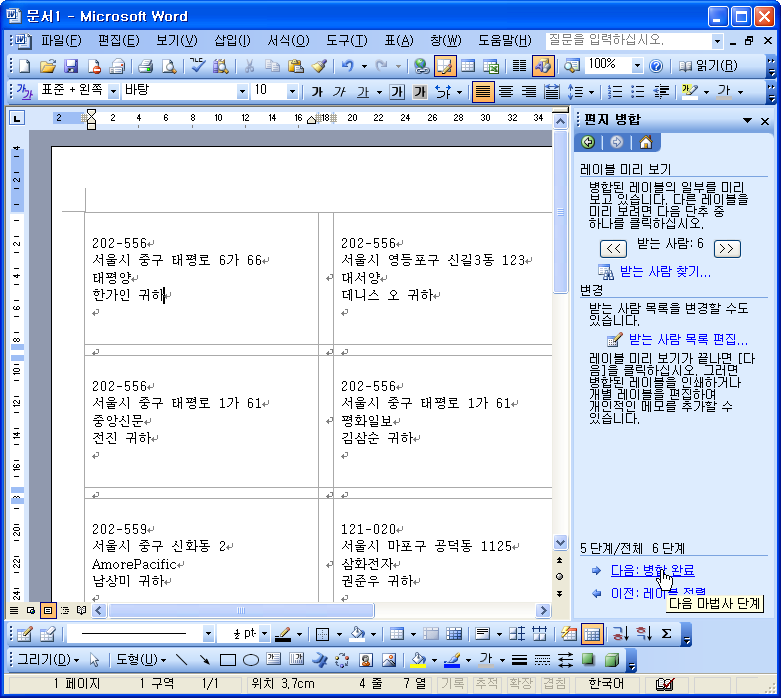Viewport: 781px width, 698px height.
Task: Open the line weight ½ pt dropdown
Action: pyautogui.click(x=264, y=634)
